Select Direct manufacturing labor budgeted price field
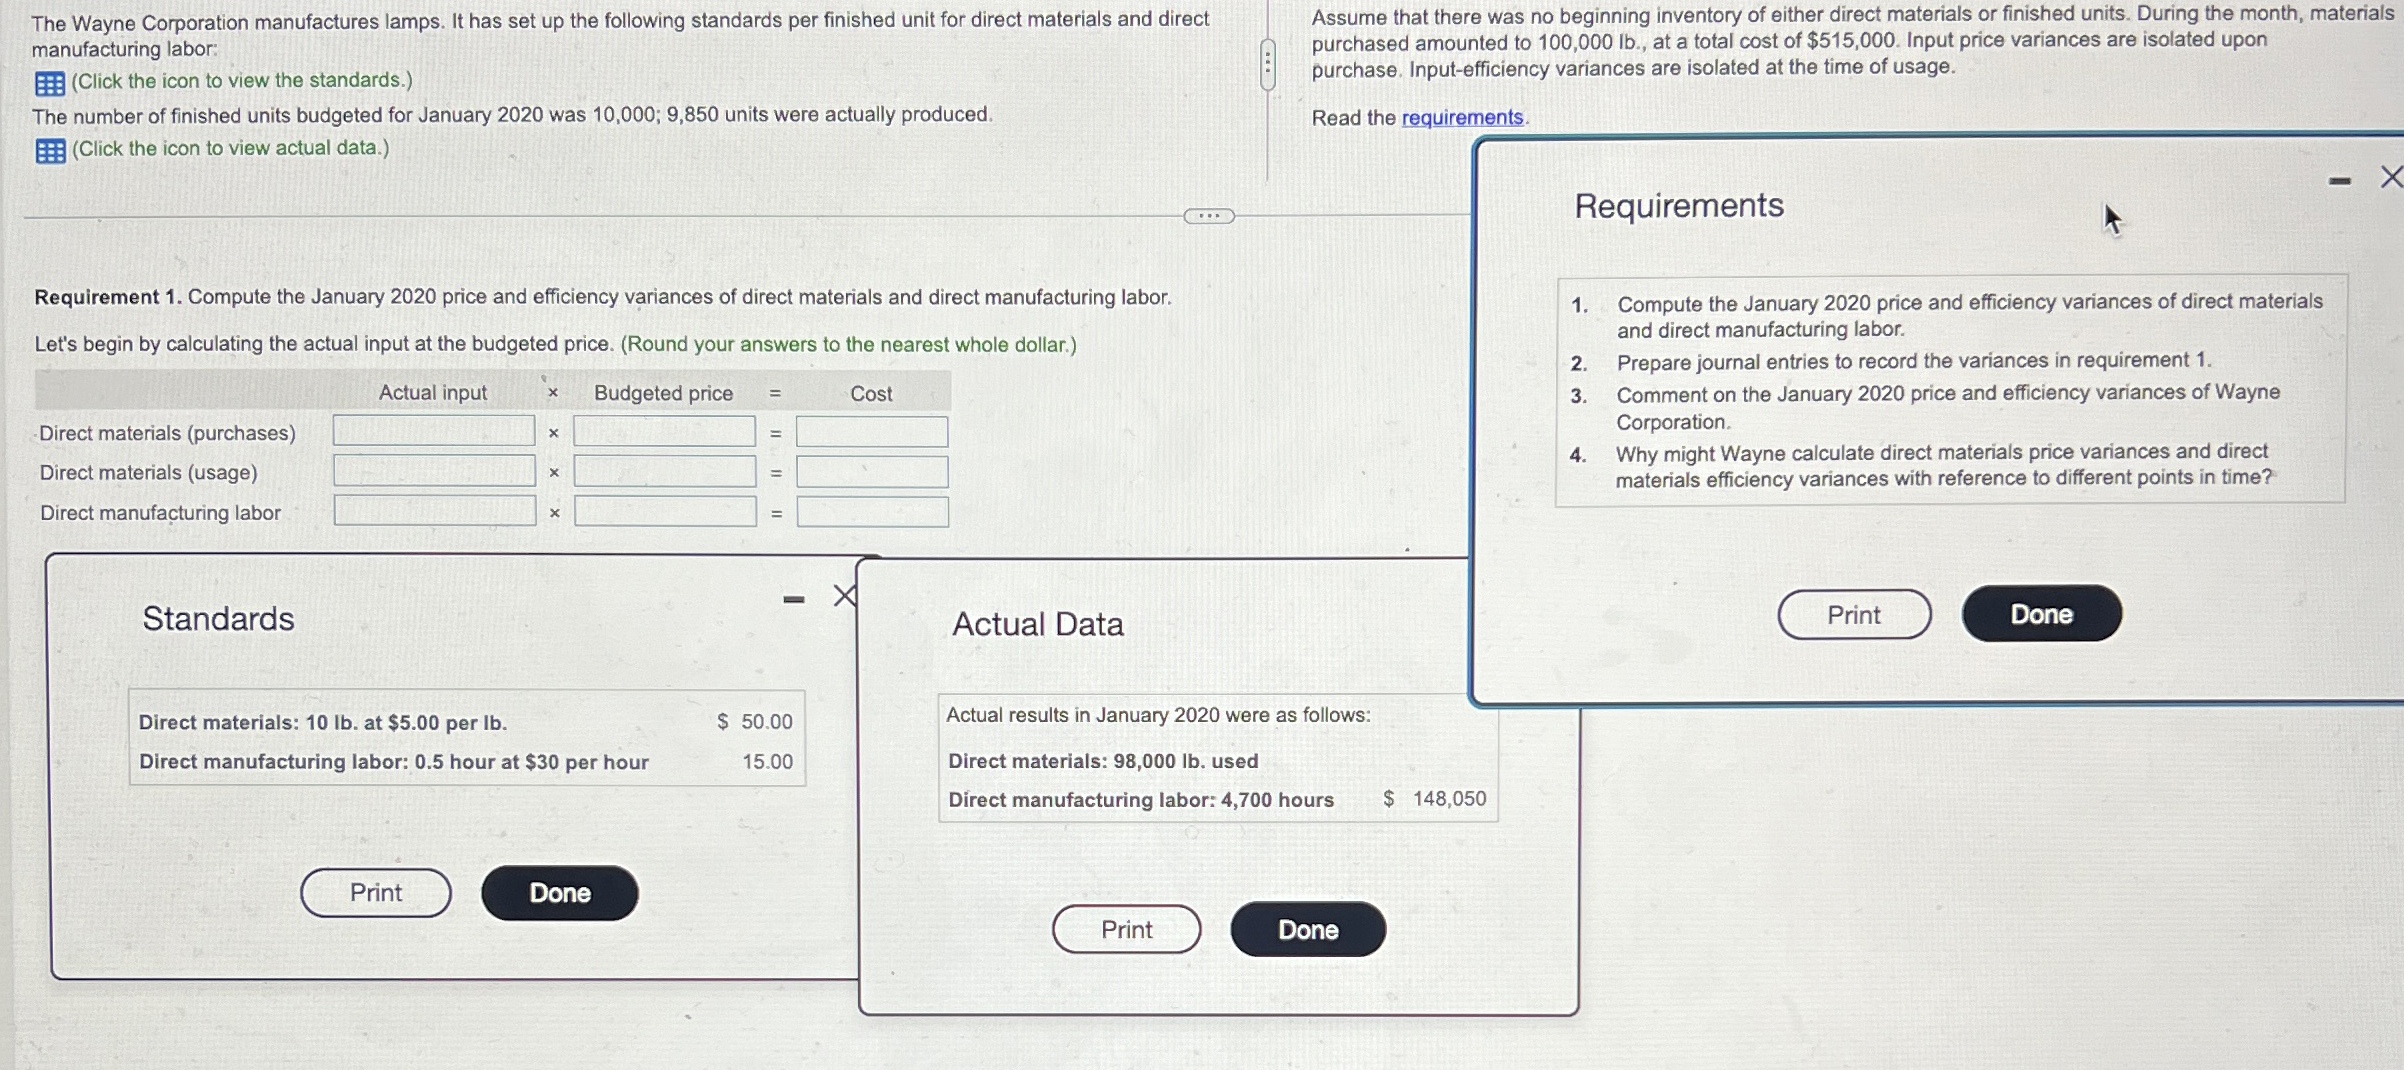The width and height of the screenshot is (2404, 1070). tap(664, 511)
